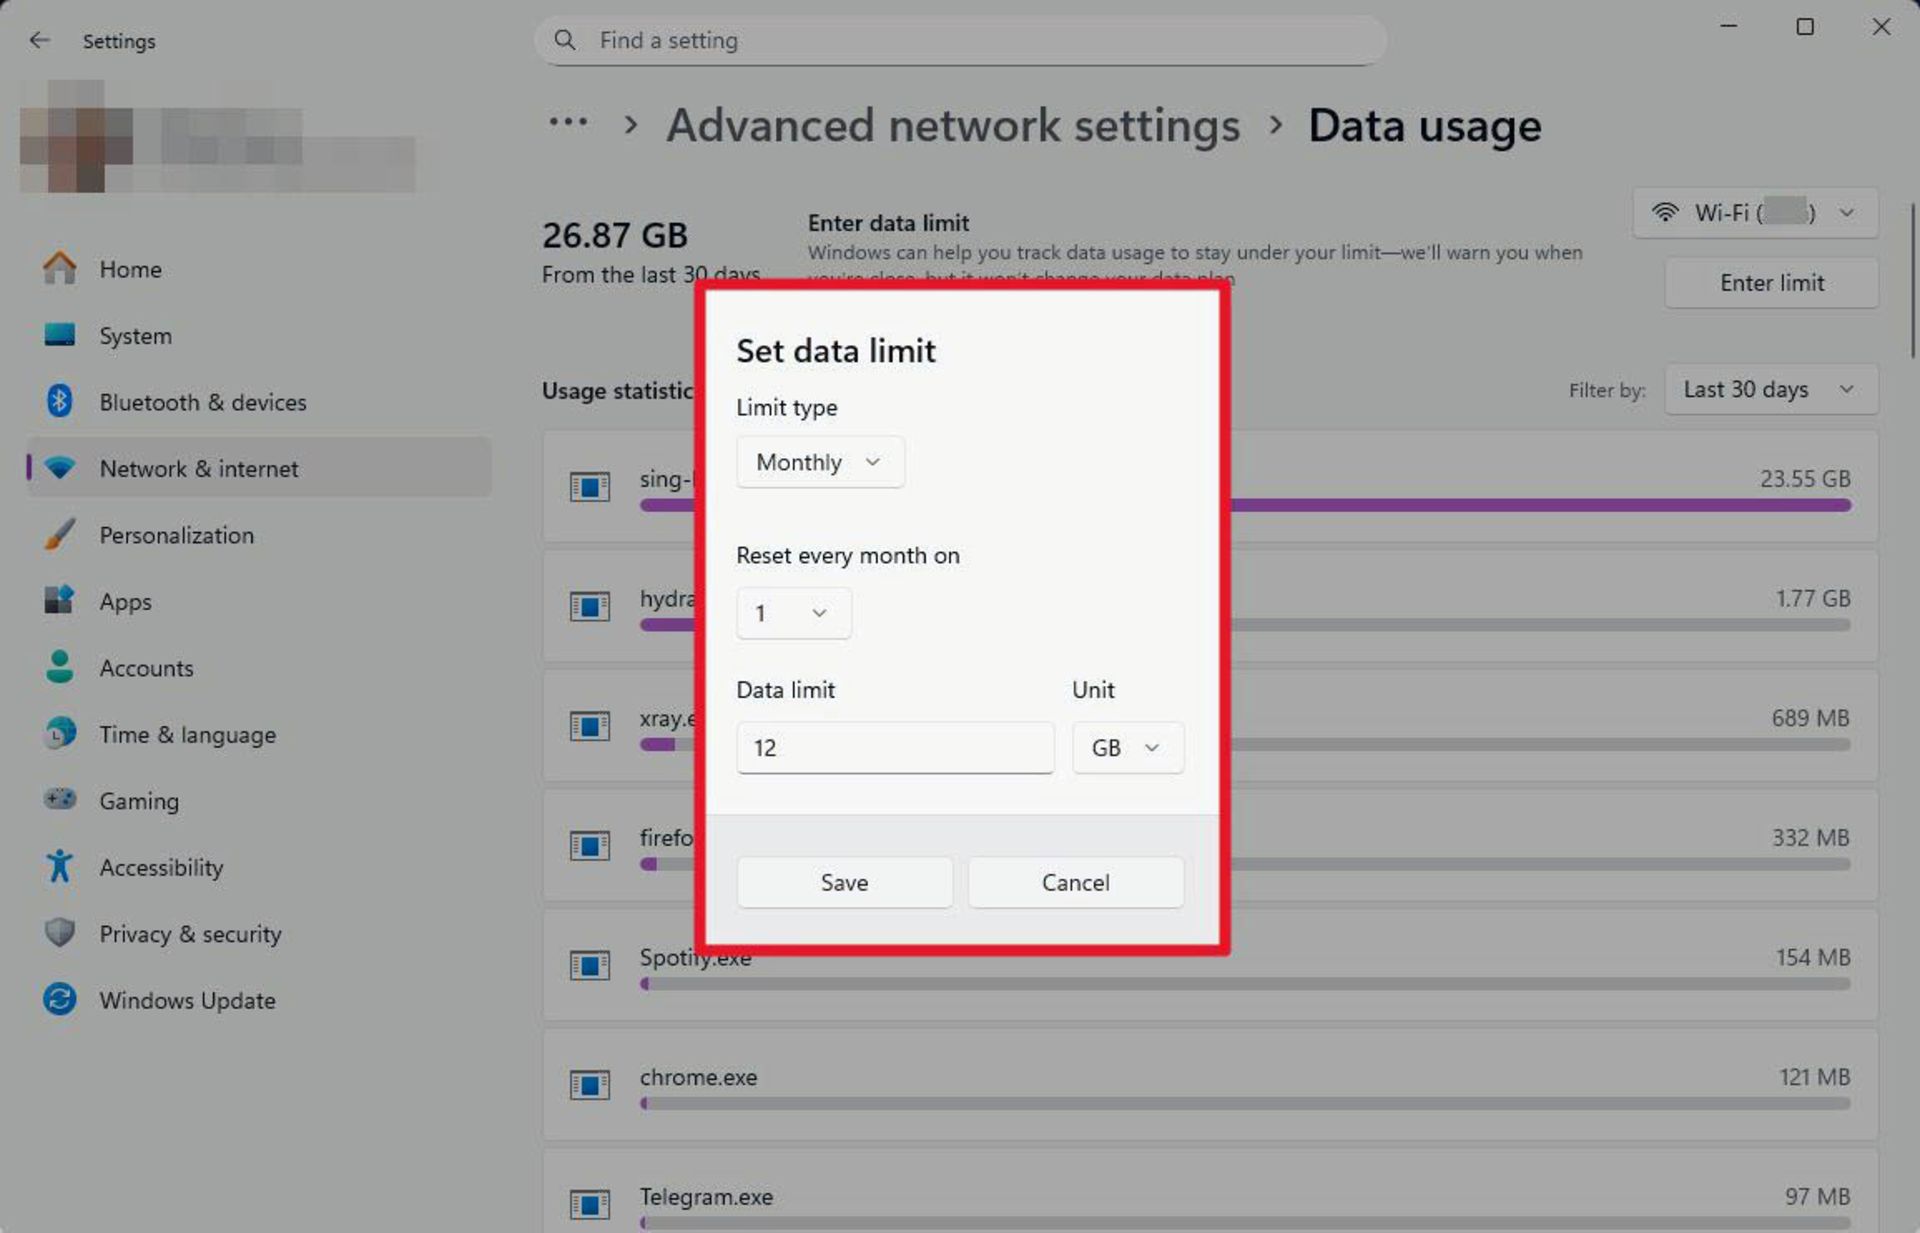The image size is (1920, 1233).
Task: Open Windows Update settings
Action: 187,1000
